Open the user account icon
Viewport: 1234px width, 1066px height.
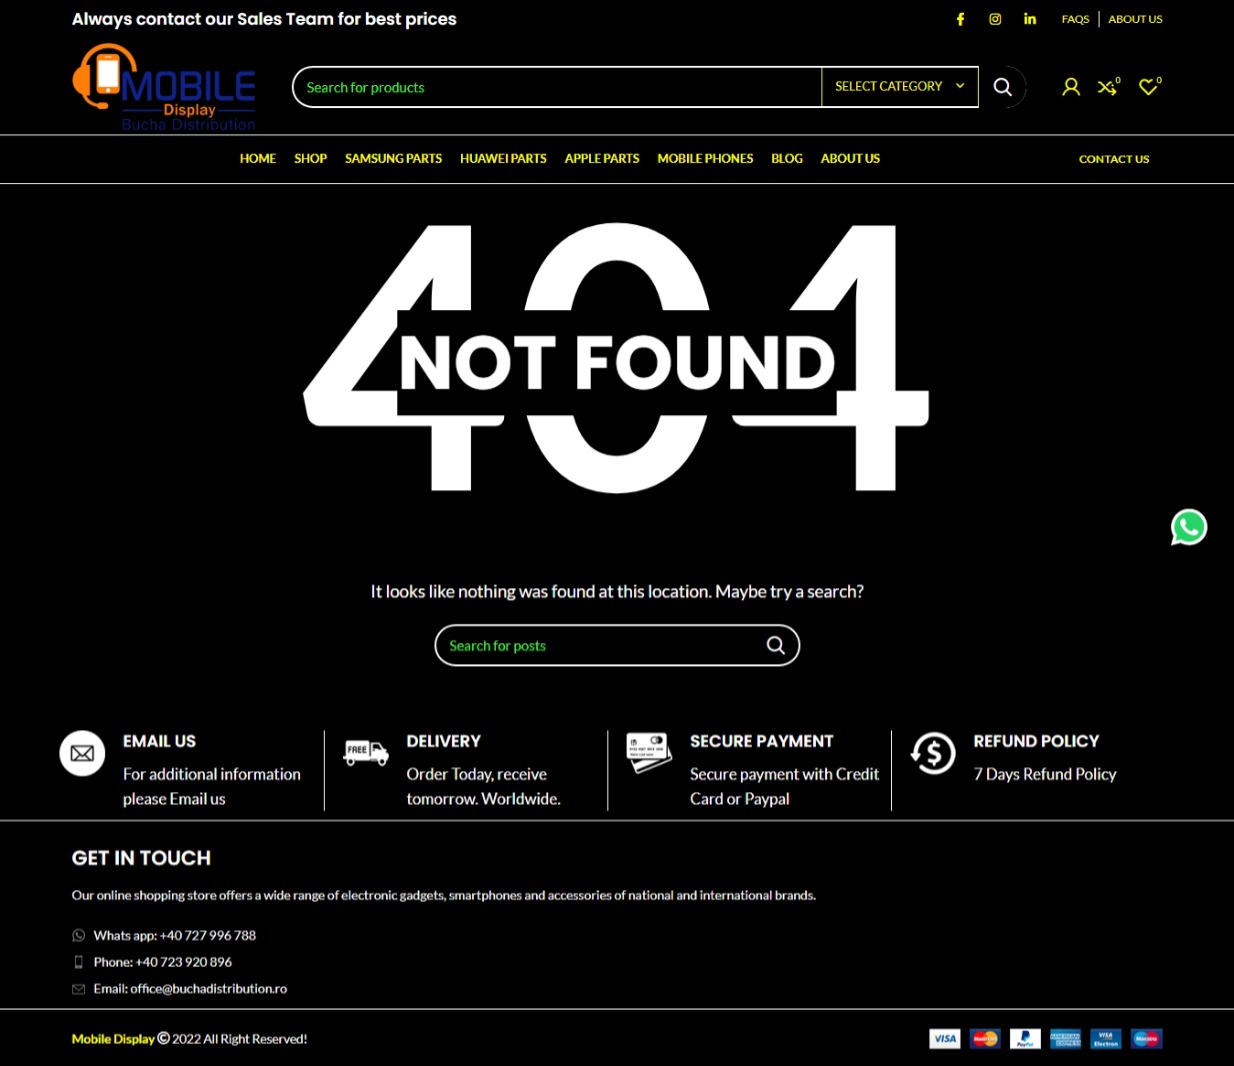point(1071,87)
